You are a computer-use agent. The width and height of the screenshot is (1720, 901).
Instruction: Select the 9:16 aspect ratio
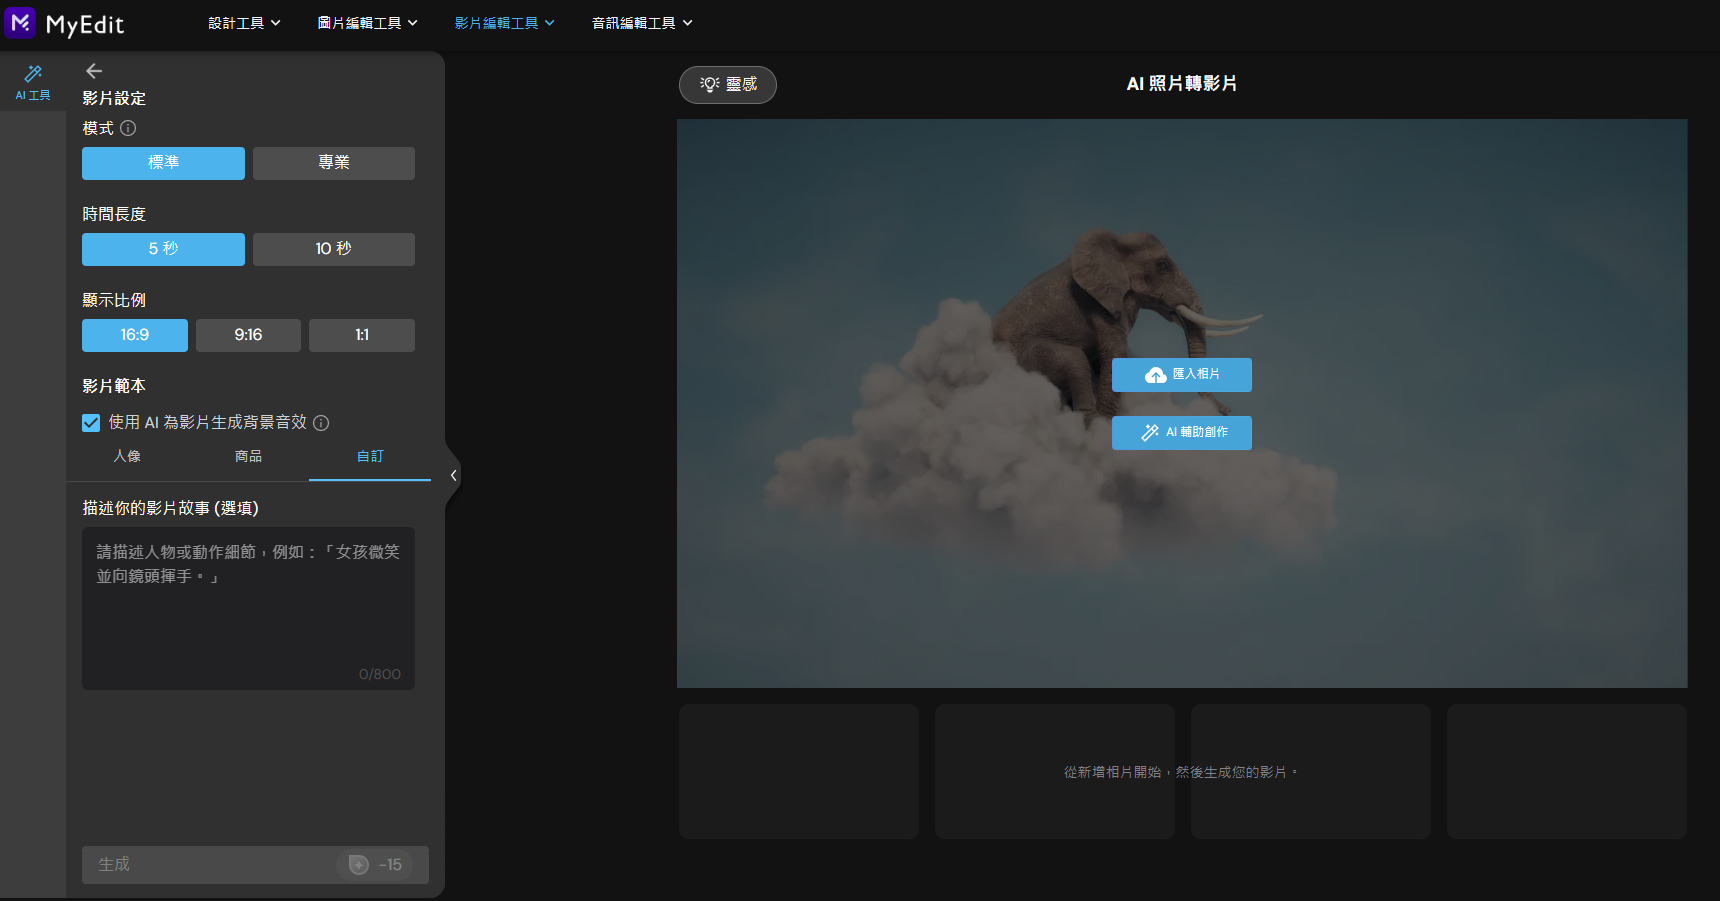[248, 335]
